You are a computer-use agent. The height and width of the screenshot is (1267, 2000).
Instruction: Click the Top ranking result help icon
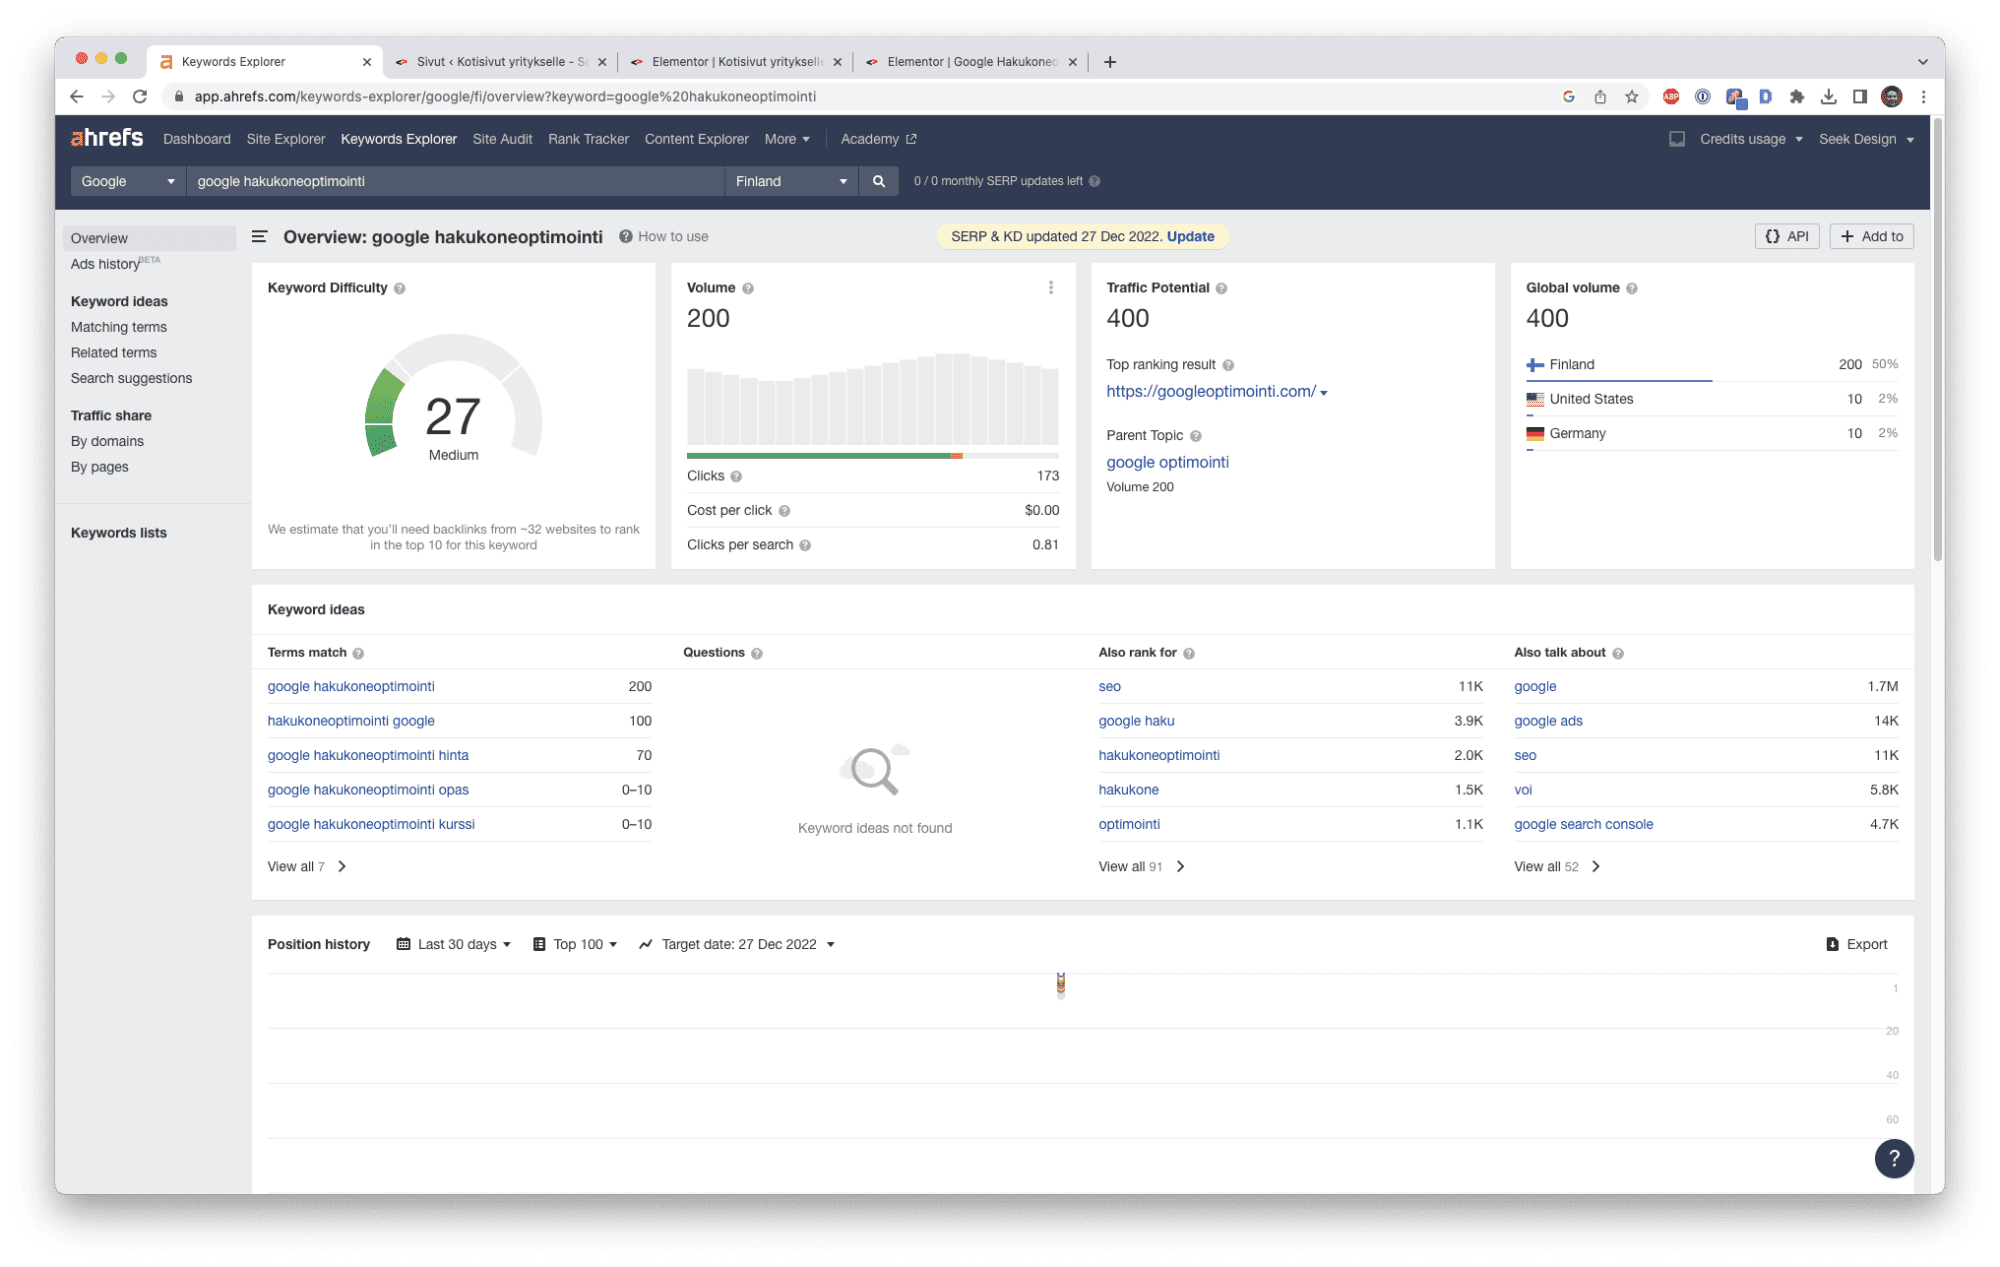point(1228,365)
